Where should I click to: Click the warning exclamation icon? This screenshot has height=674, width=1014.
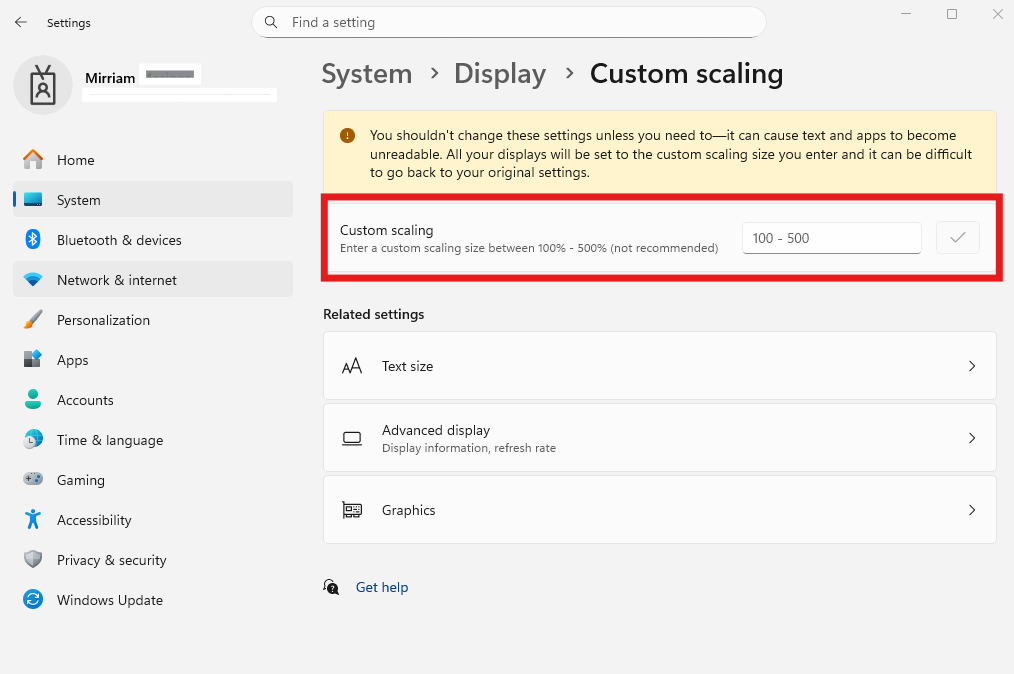[x=347, y=136]
